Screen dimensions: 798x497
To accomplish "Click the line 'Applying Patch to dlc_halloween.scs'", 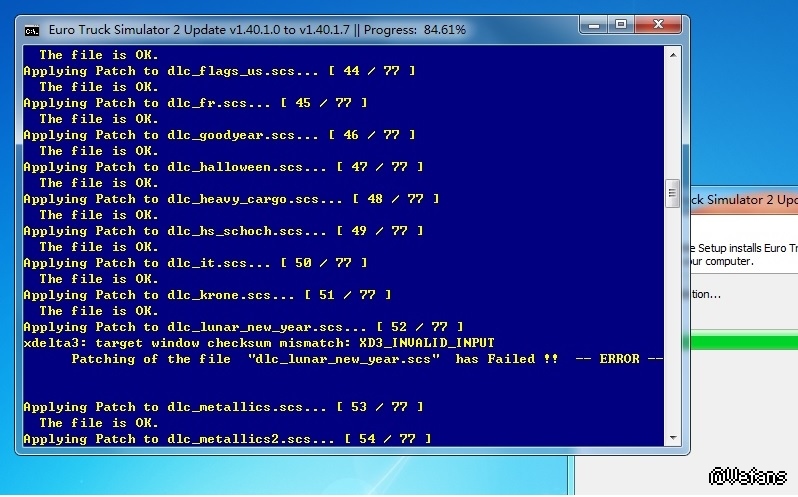I will click(223, 167).
